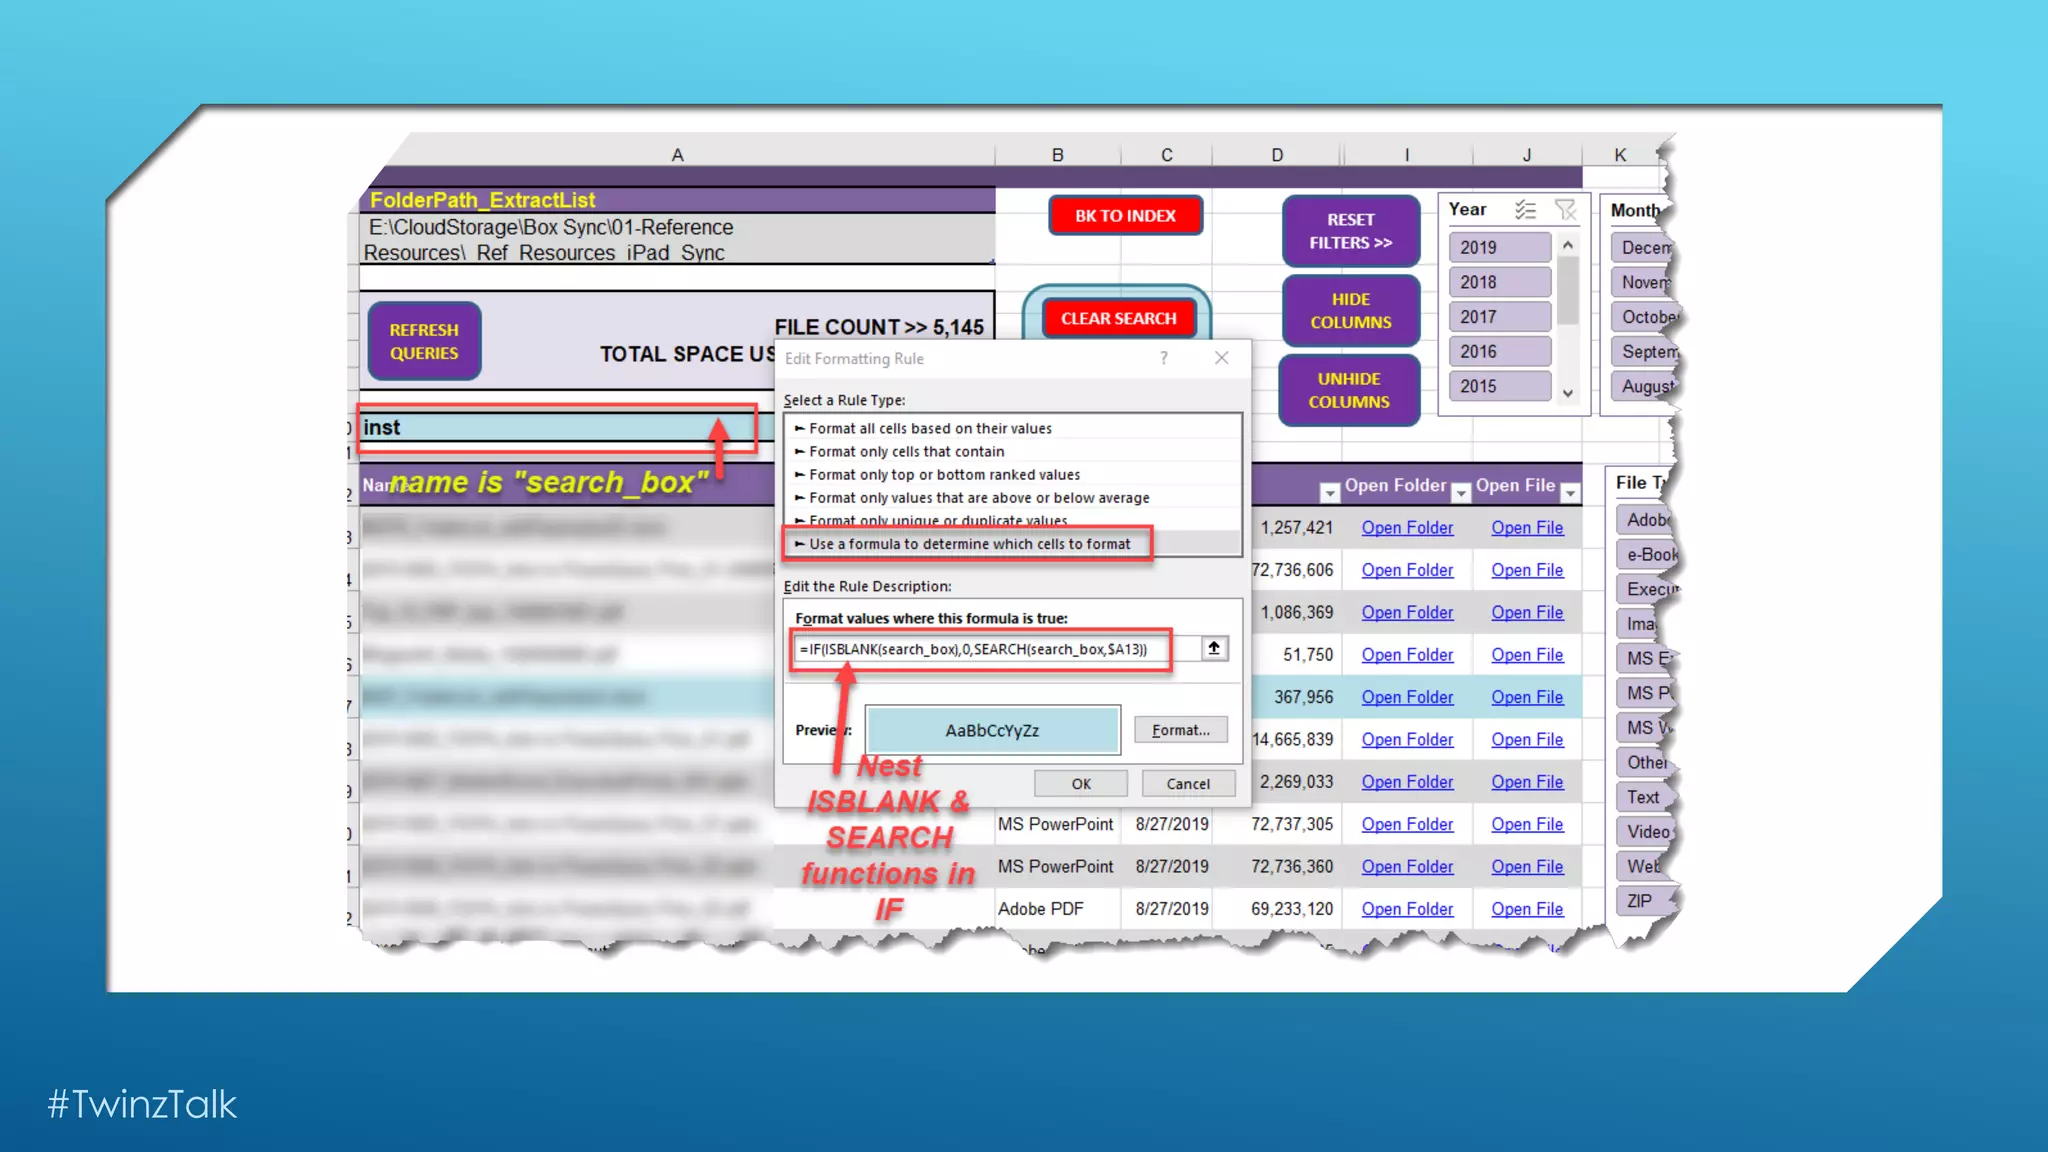Open the Open Folder column filter dropdown
Viewport: 2048px width, 1152px height.
(1461, 492)
